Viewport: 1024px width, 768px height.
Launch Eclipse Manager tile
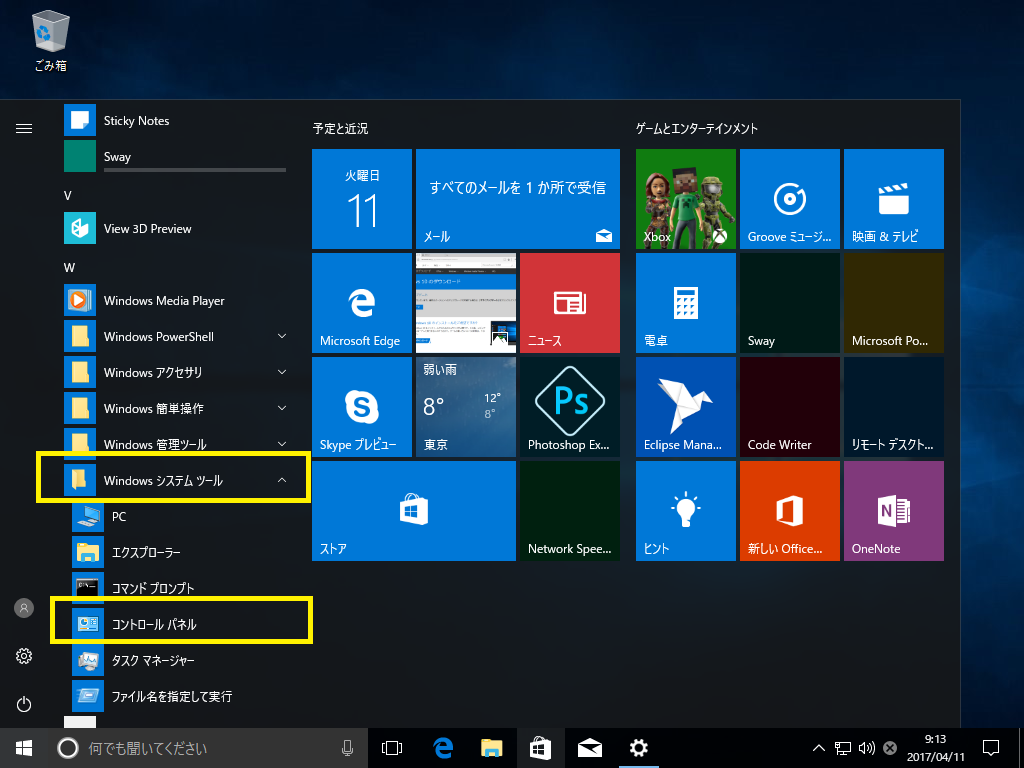(x=686, y=407)
